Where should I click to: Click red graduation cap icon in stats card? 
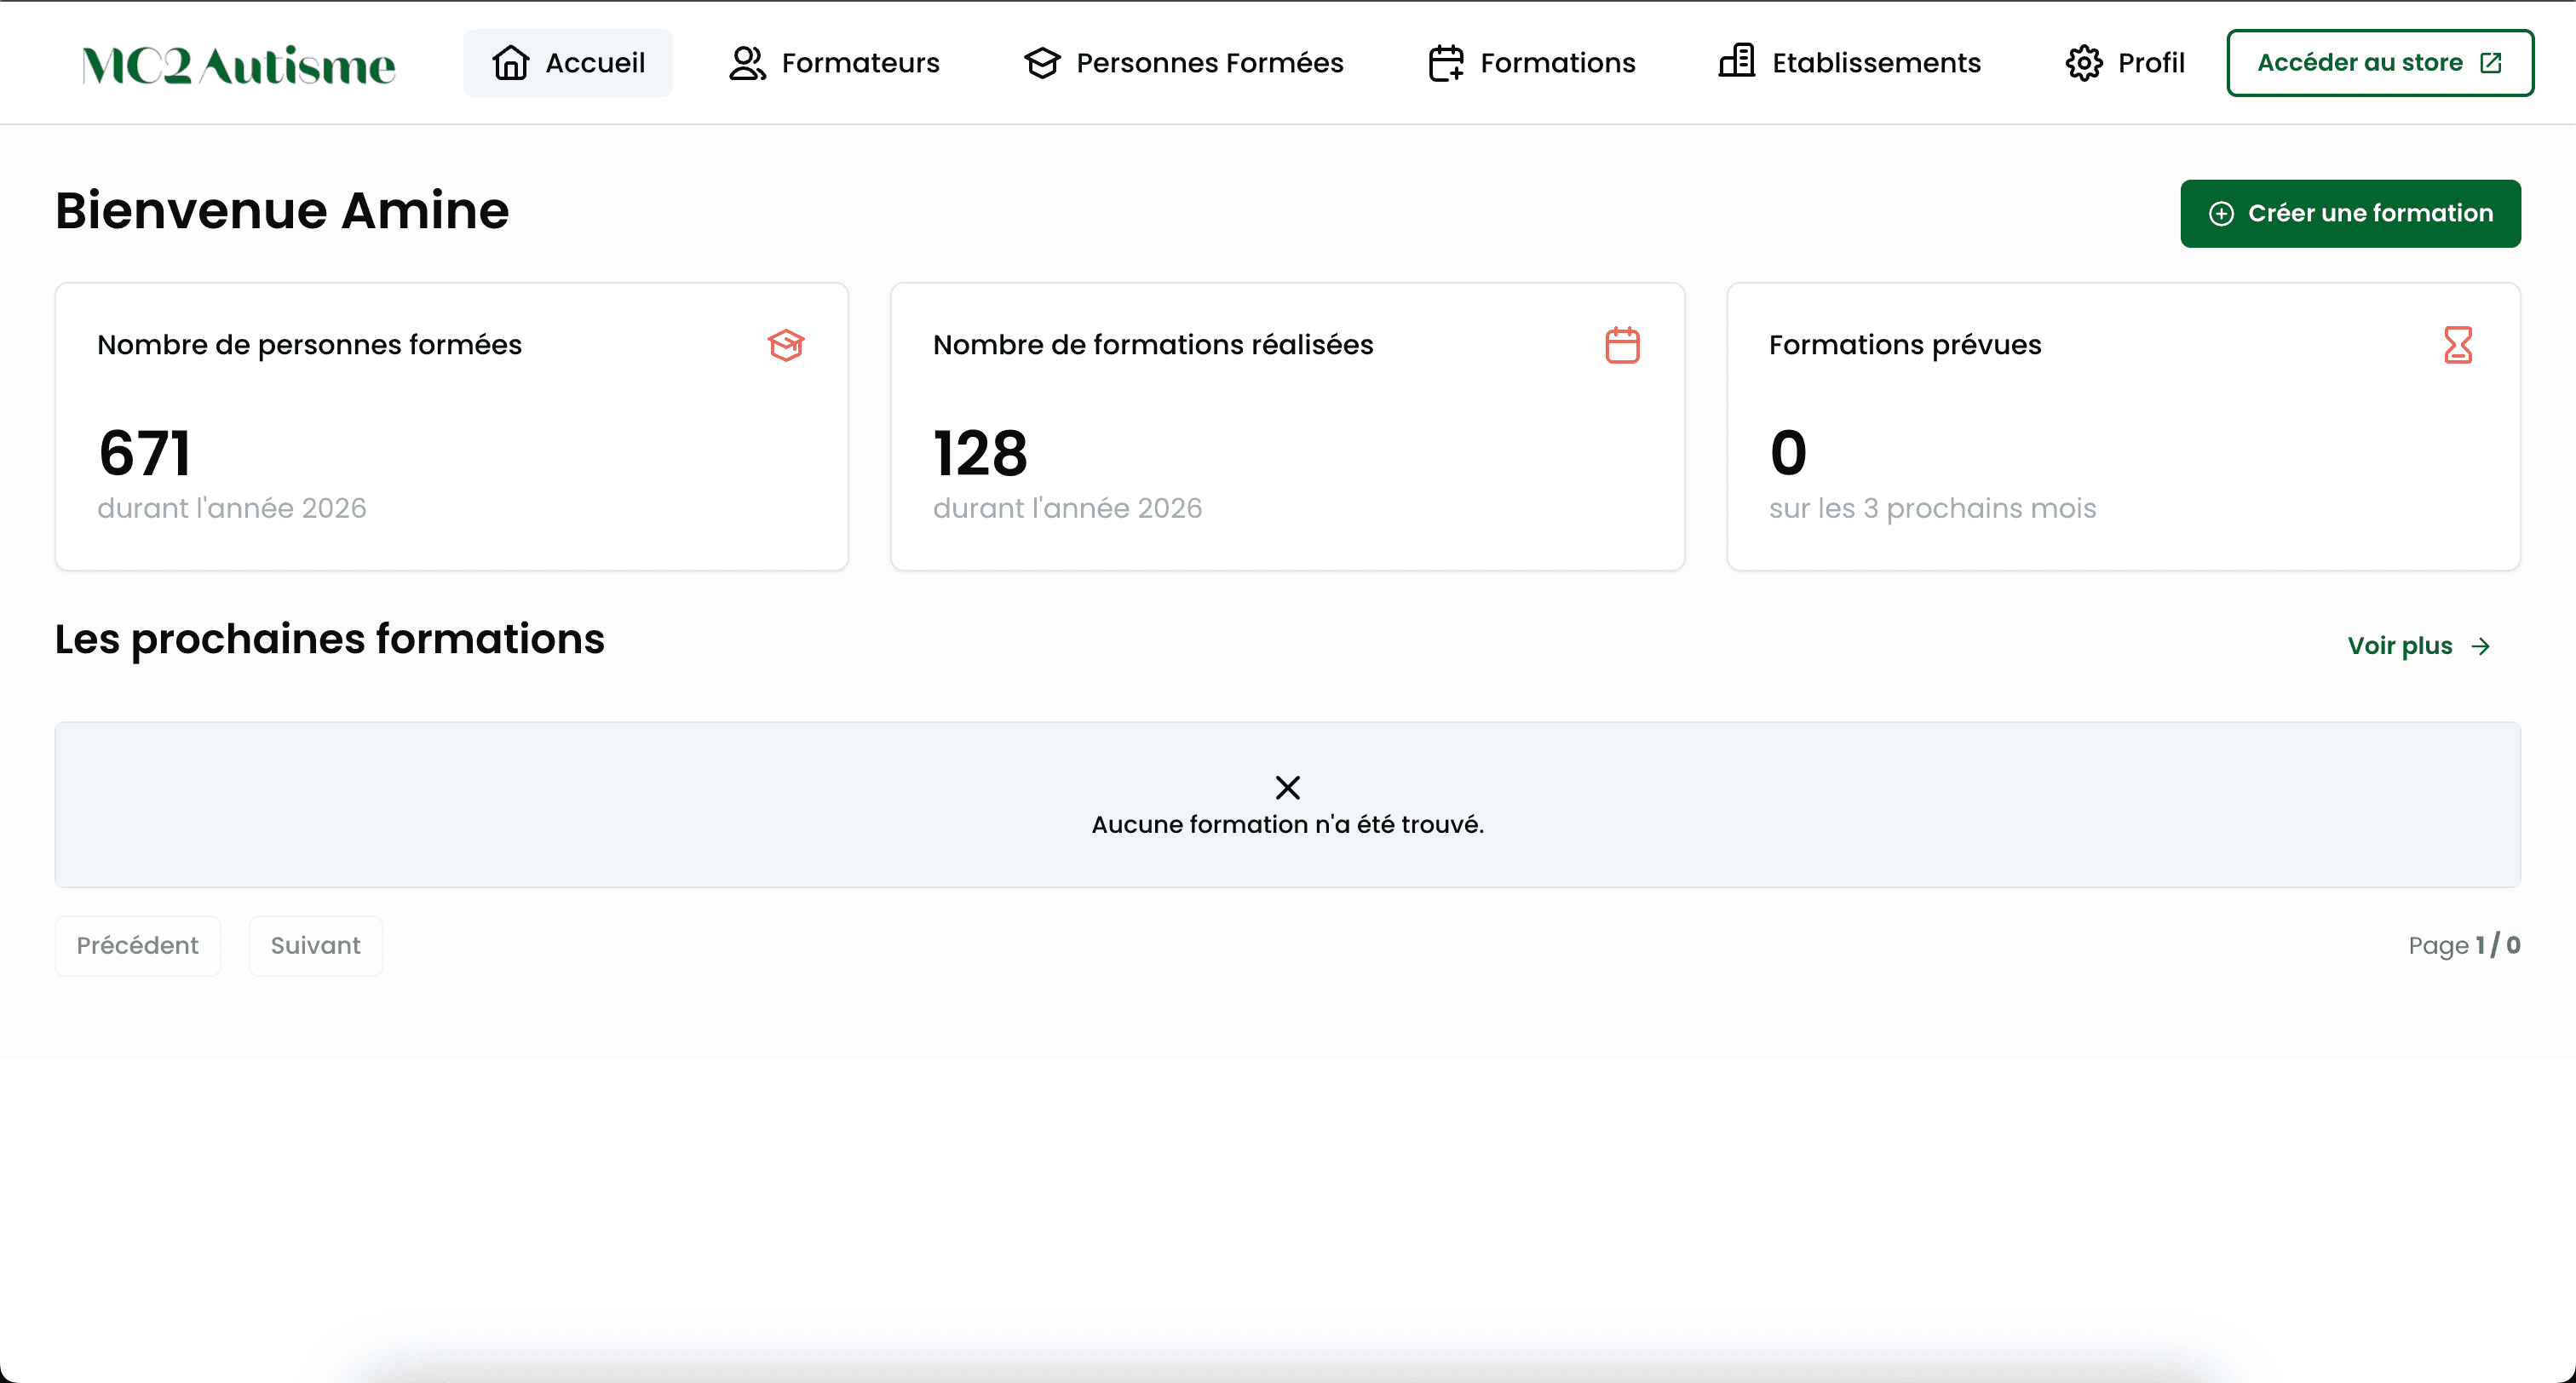(786, 345)
